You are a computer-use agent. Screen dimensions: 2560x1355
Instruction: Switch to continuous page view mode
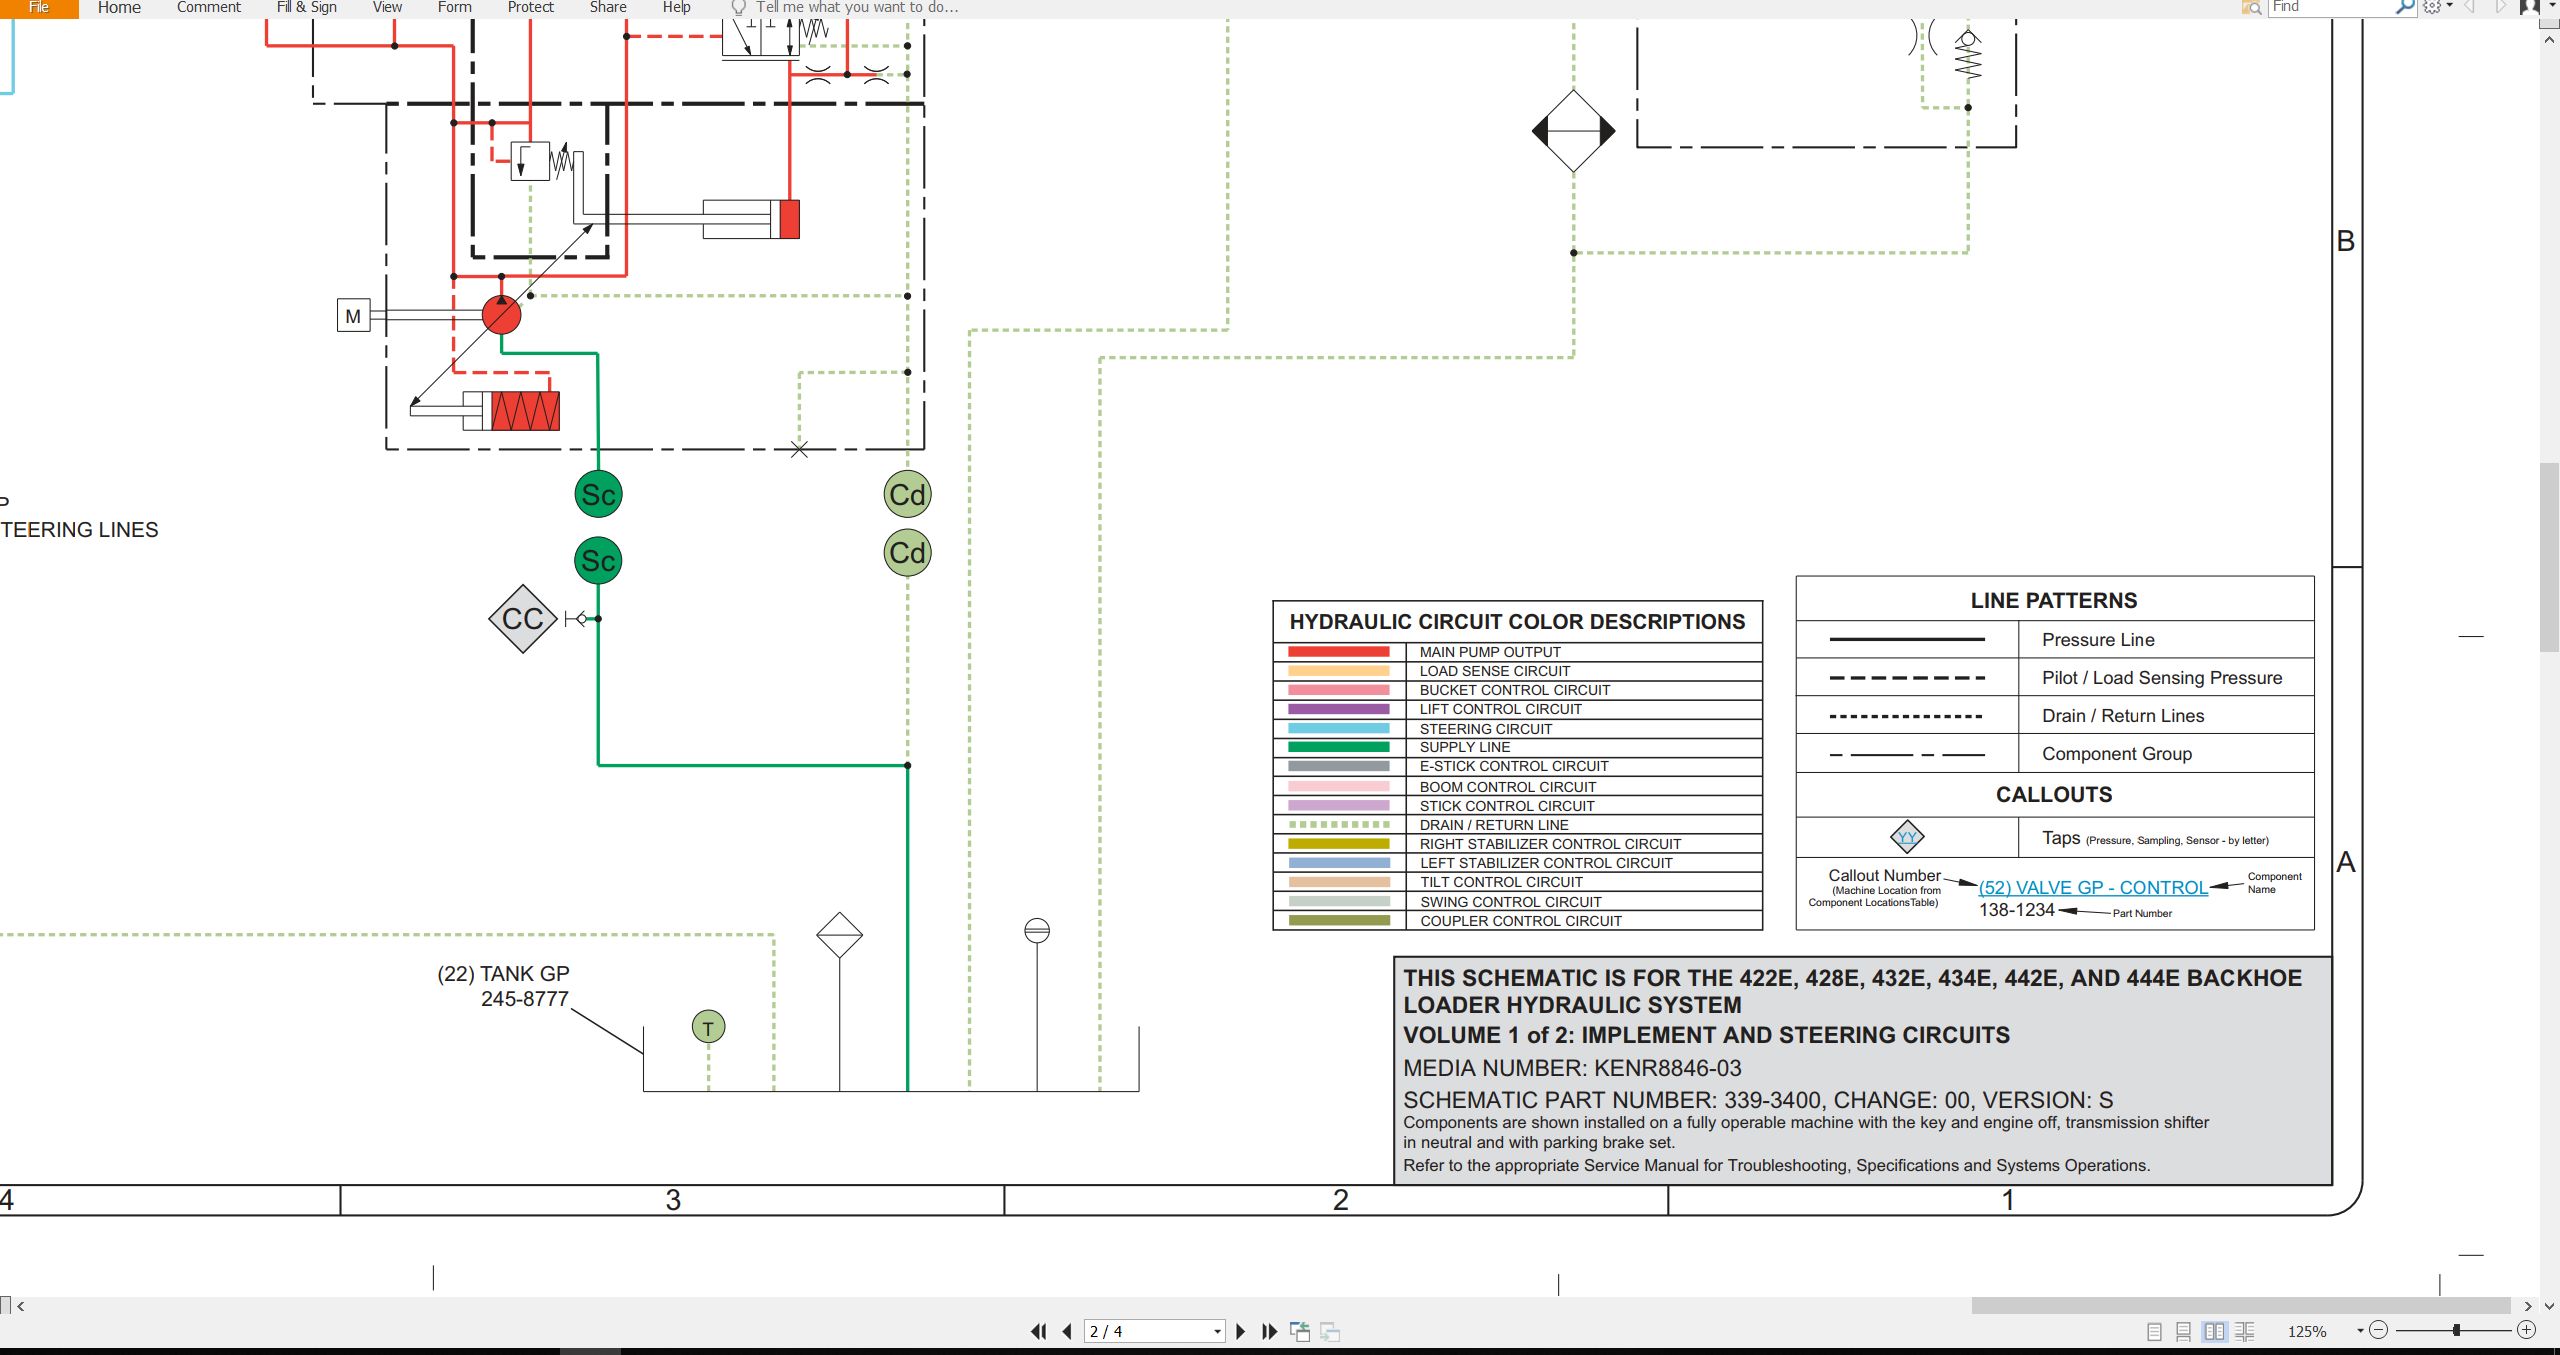[2183, 1331]
